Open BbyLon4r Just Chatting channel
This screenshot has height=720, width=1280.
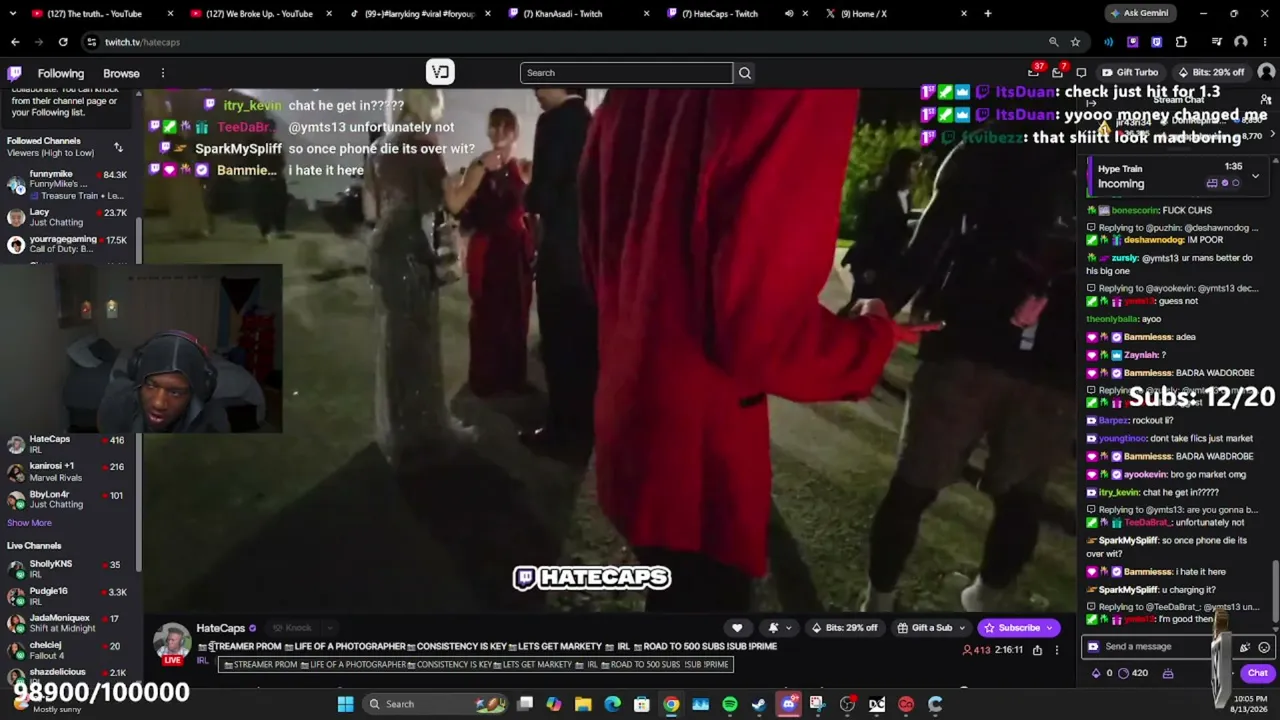[67, 499]
